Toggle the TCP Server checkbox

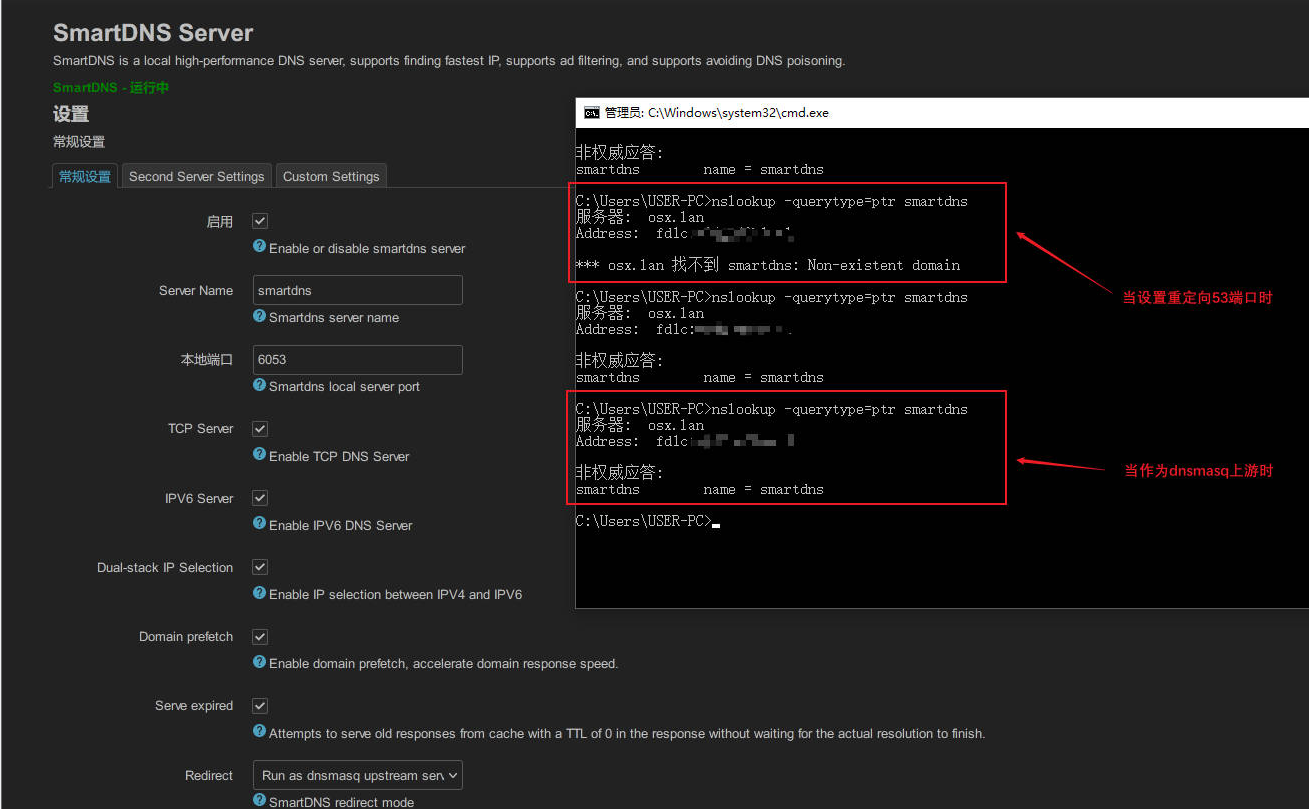[x=260, y=429]
